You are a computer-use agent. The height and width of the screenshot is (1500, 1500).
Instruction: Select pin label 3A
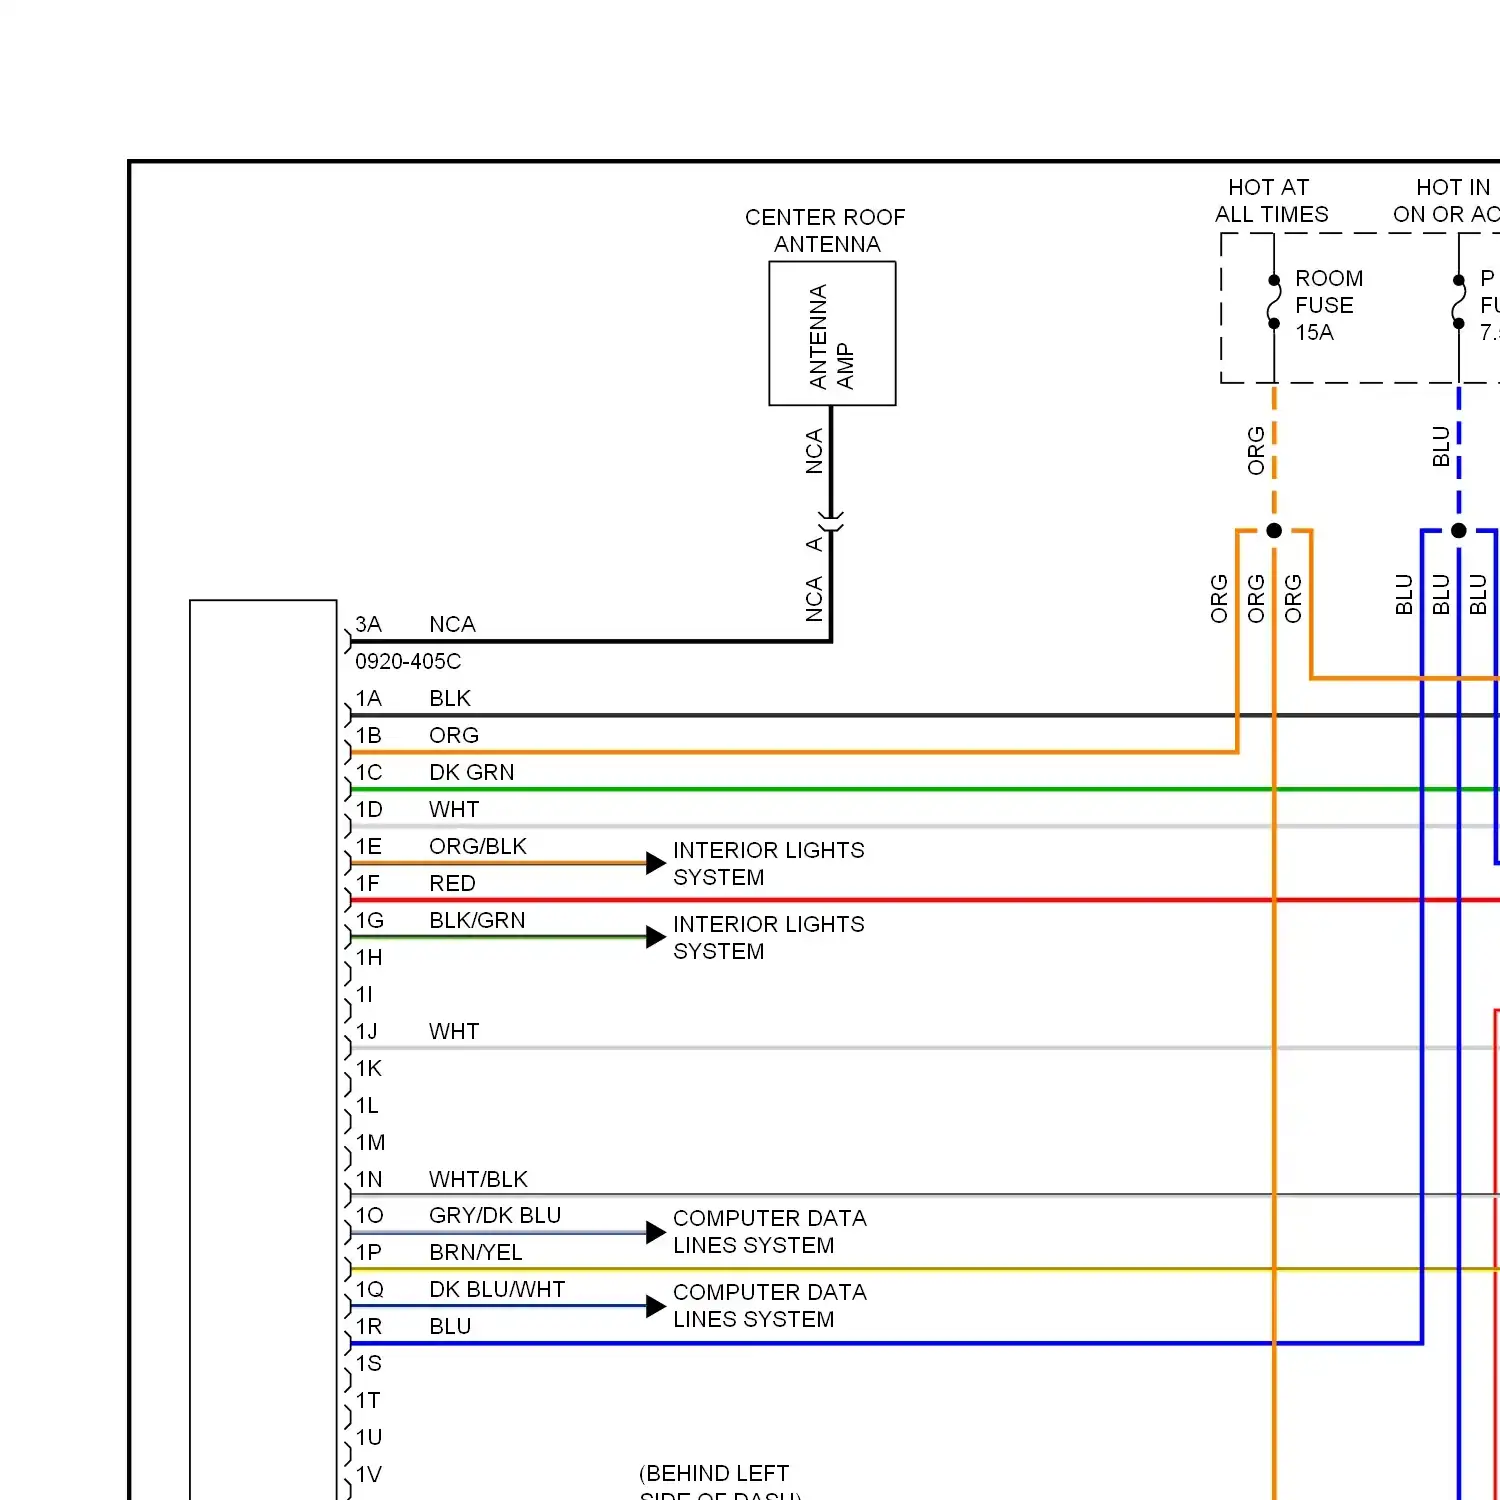pyautogui.click(x=369, y=625)
